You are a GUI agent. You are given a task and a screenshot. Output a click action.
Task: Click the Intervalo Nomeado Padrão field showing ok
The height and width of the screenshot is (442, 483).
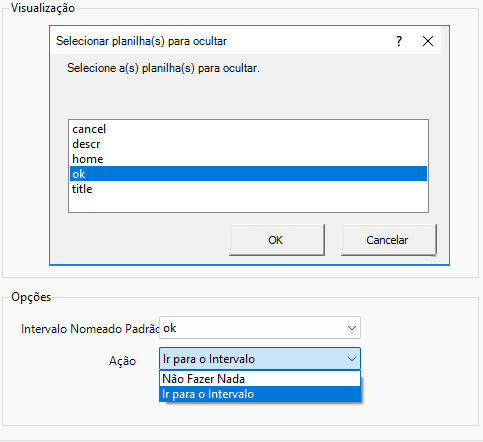click(x=260, y=328)
